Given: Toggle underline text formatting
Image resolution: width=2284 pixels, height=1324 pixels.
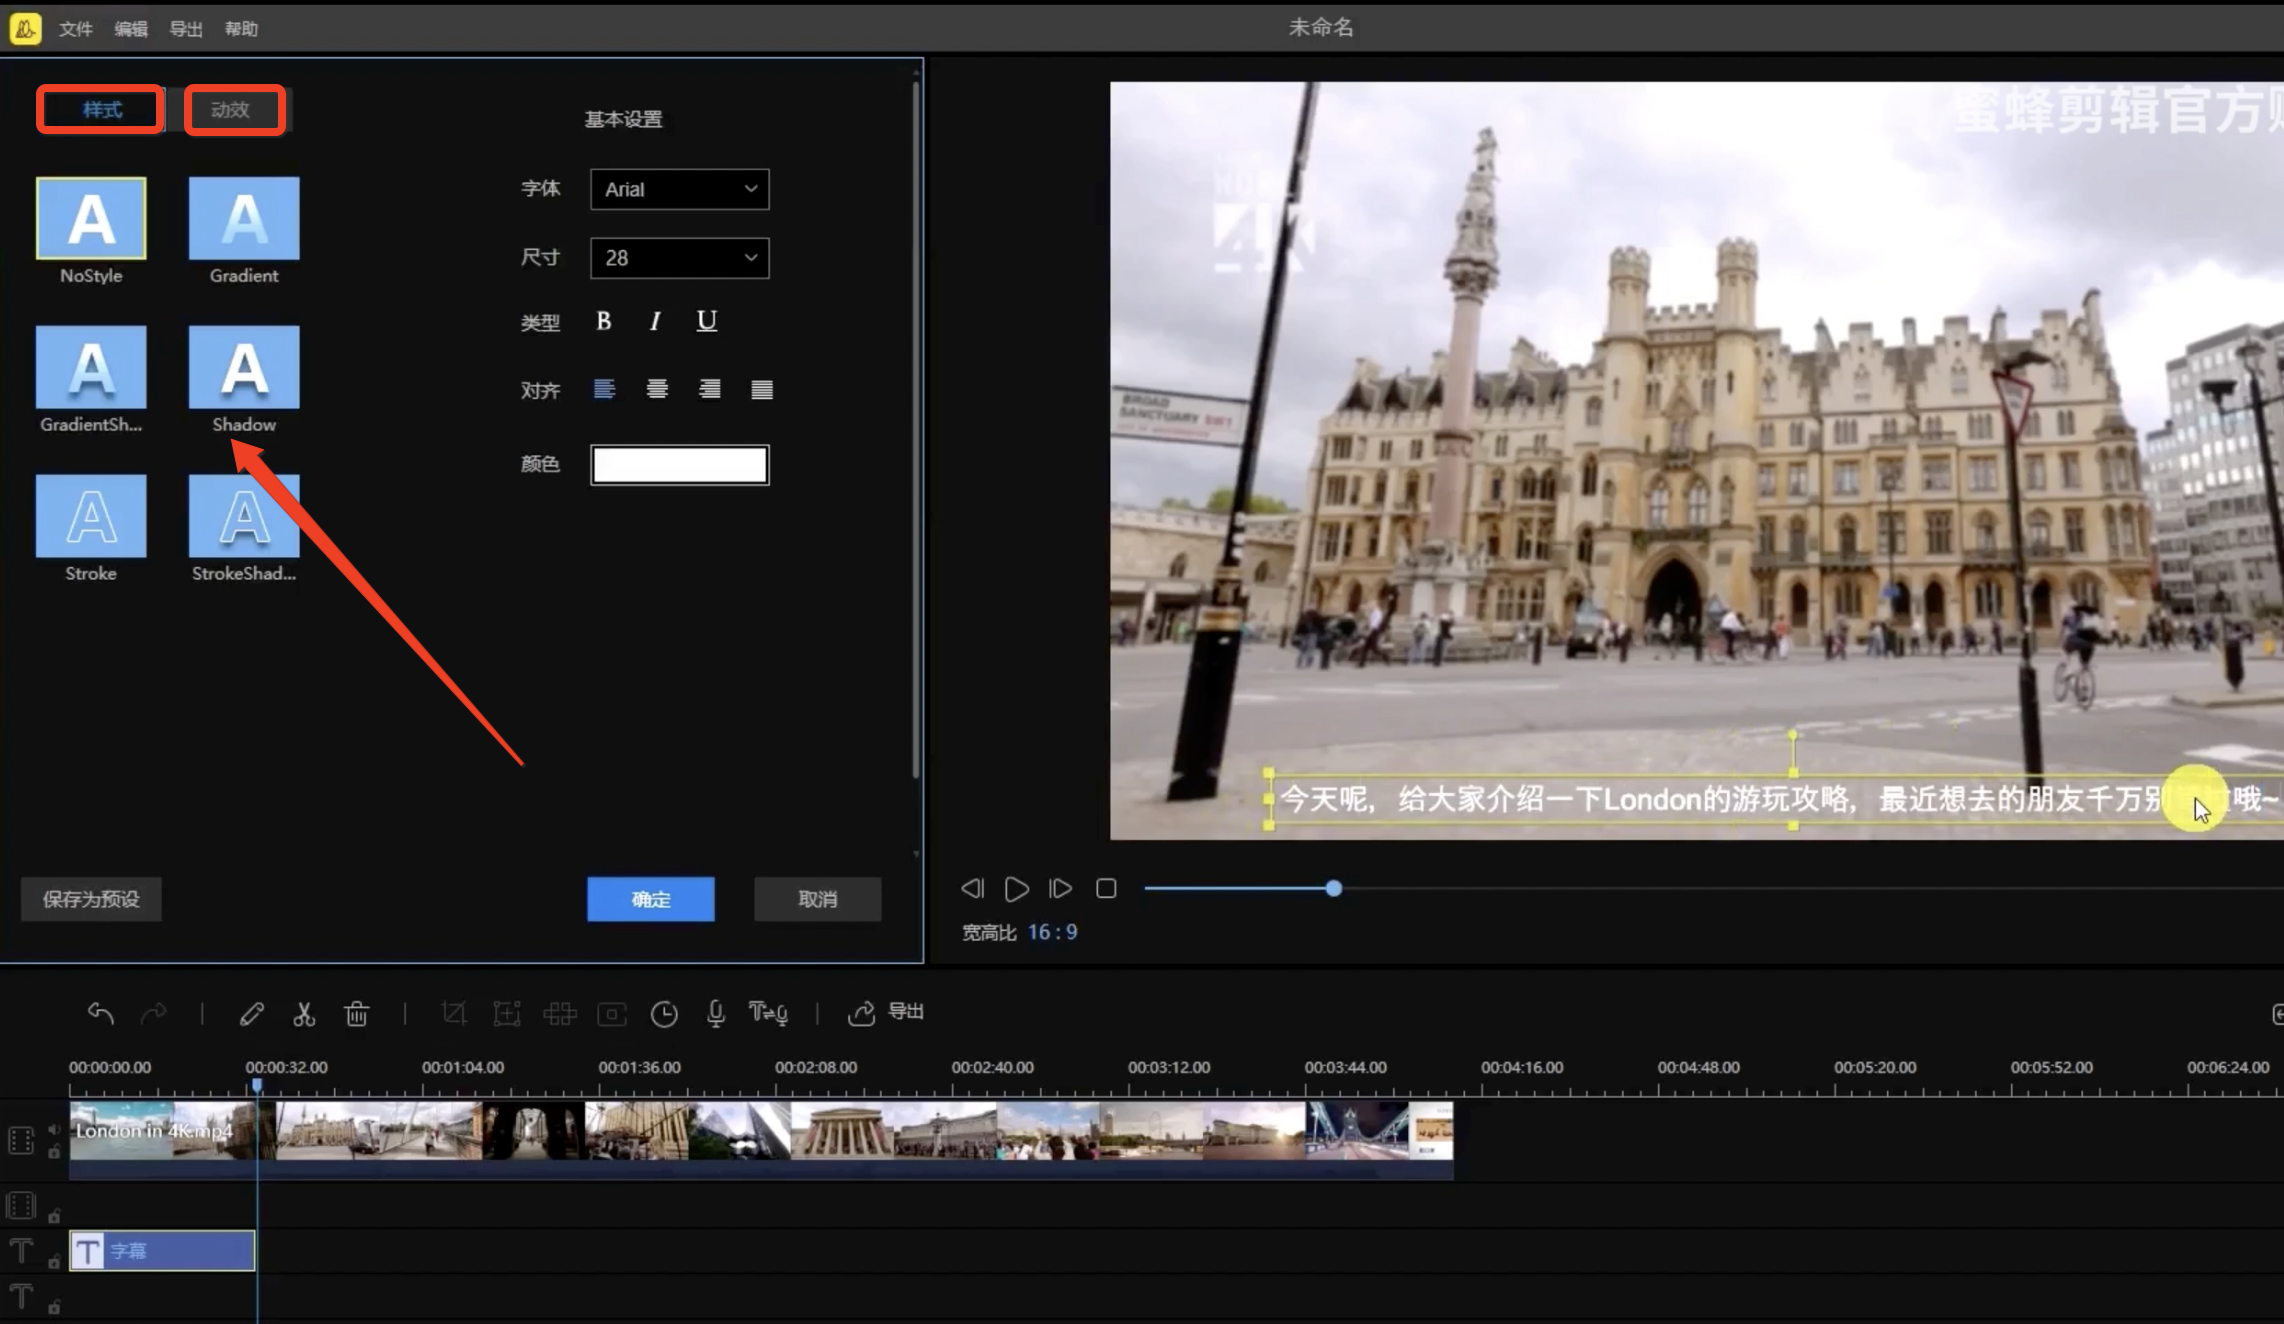Looking at the screenshot, I should (707, 321).
